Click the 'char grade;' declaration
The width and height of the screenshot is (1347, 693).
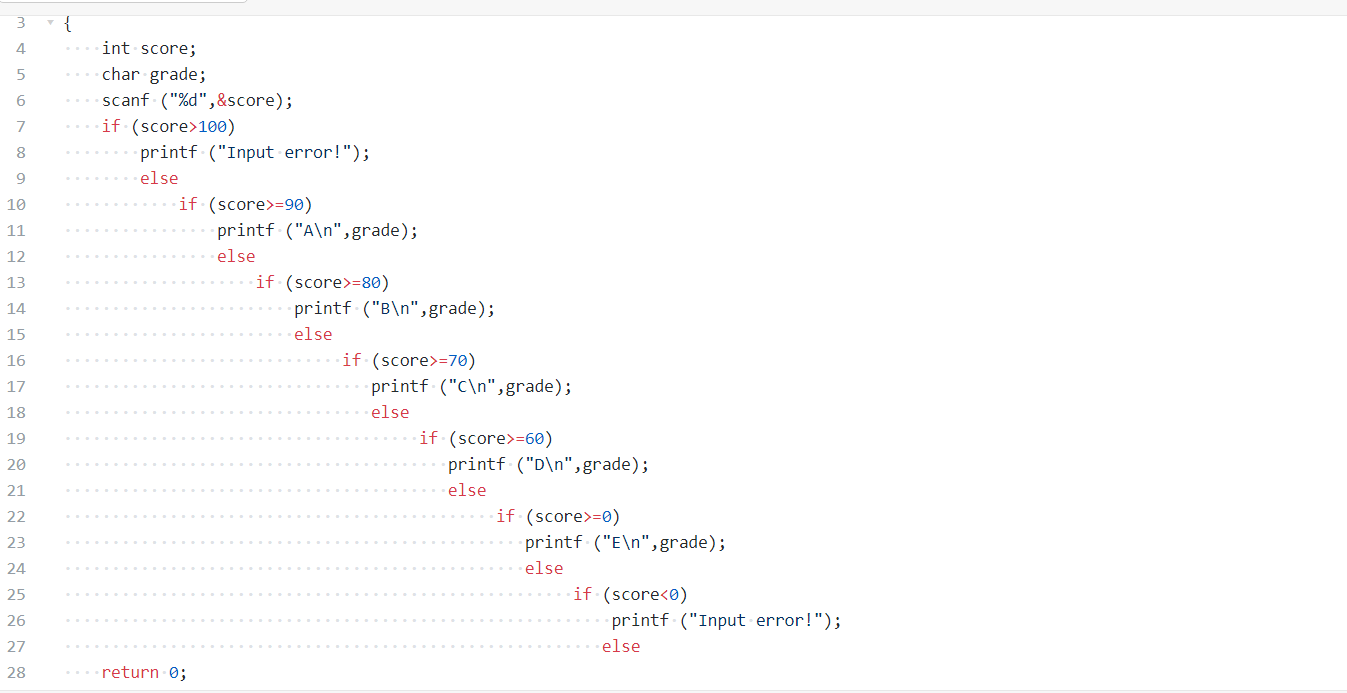tap(154, 74)
